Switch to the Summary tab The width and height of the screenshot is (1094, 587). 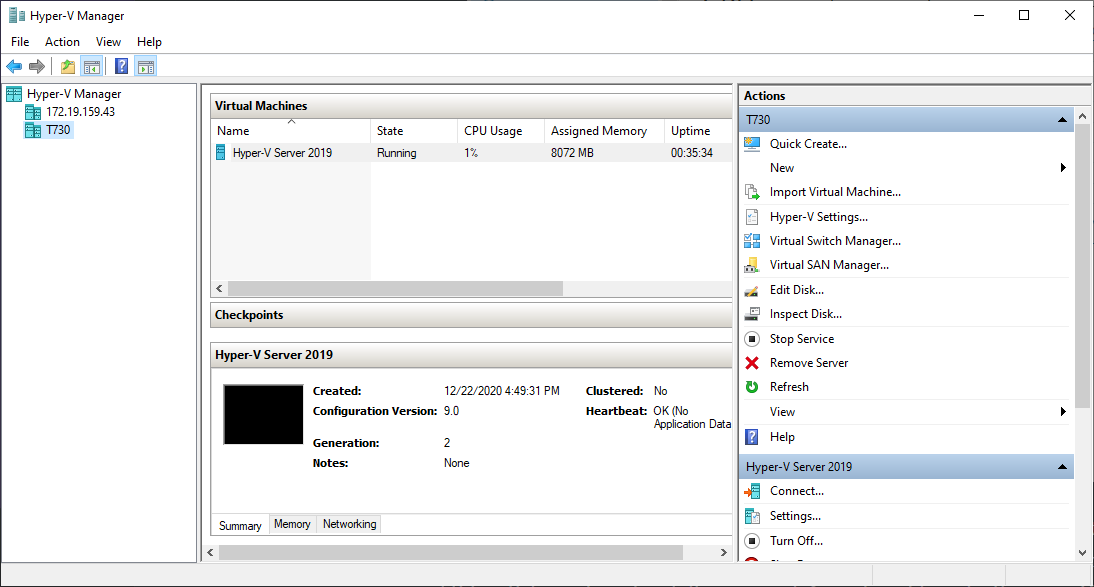coord(240,526)
